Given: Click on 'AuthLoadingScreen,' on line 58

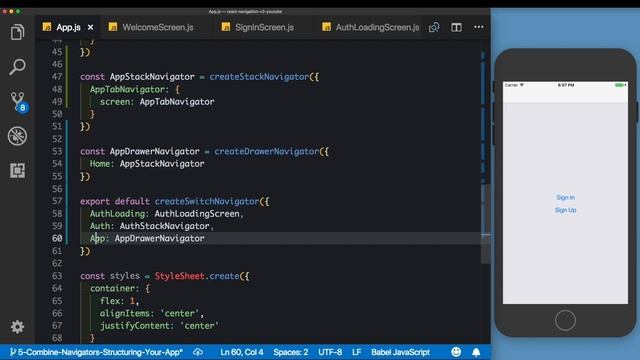Looking at the screenshot, I should pos(199,213).
